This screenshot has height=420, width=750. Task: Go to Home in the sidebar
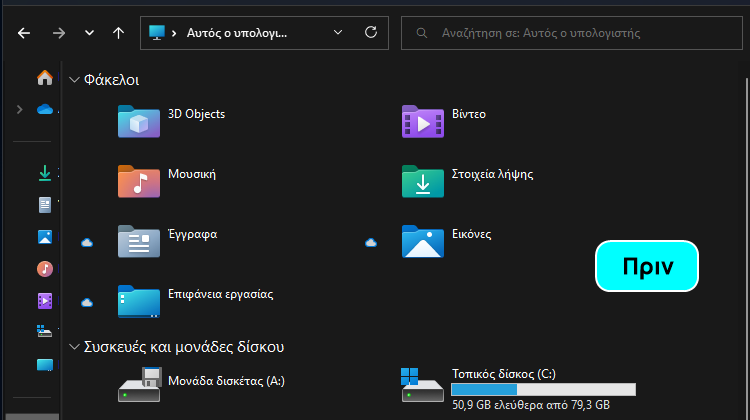pyautogui.click(x=45, y=77)
